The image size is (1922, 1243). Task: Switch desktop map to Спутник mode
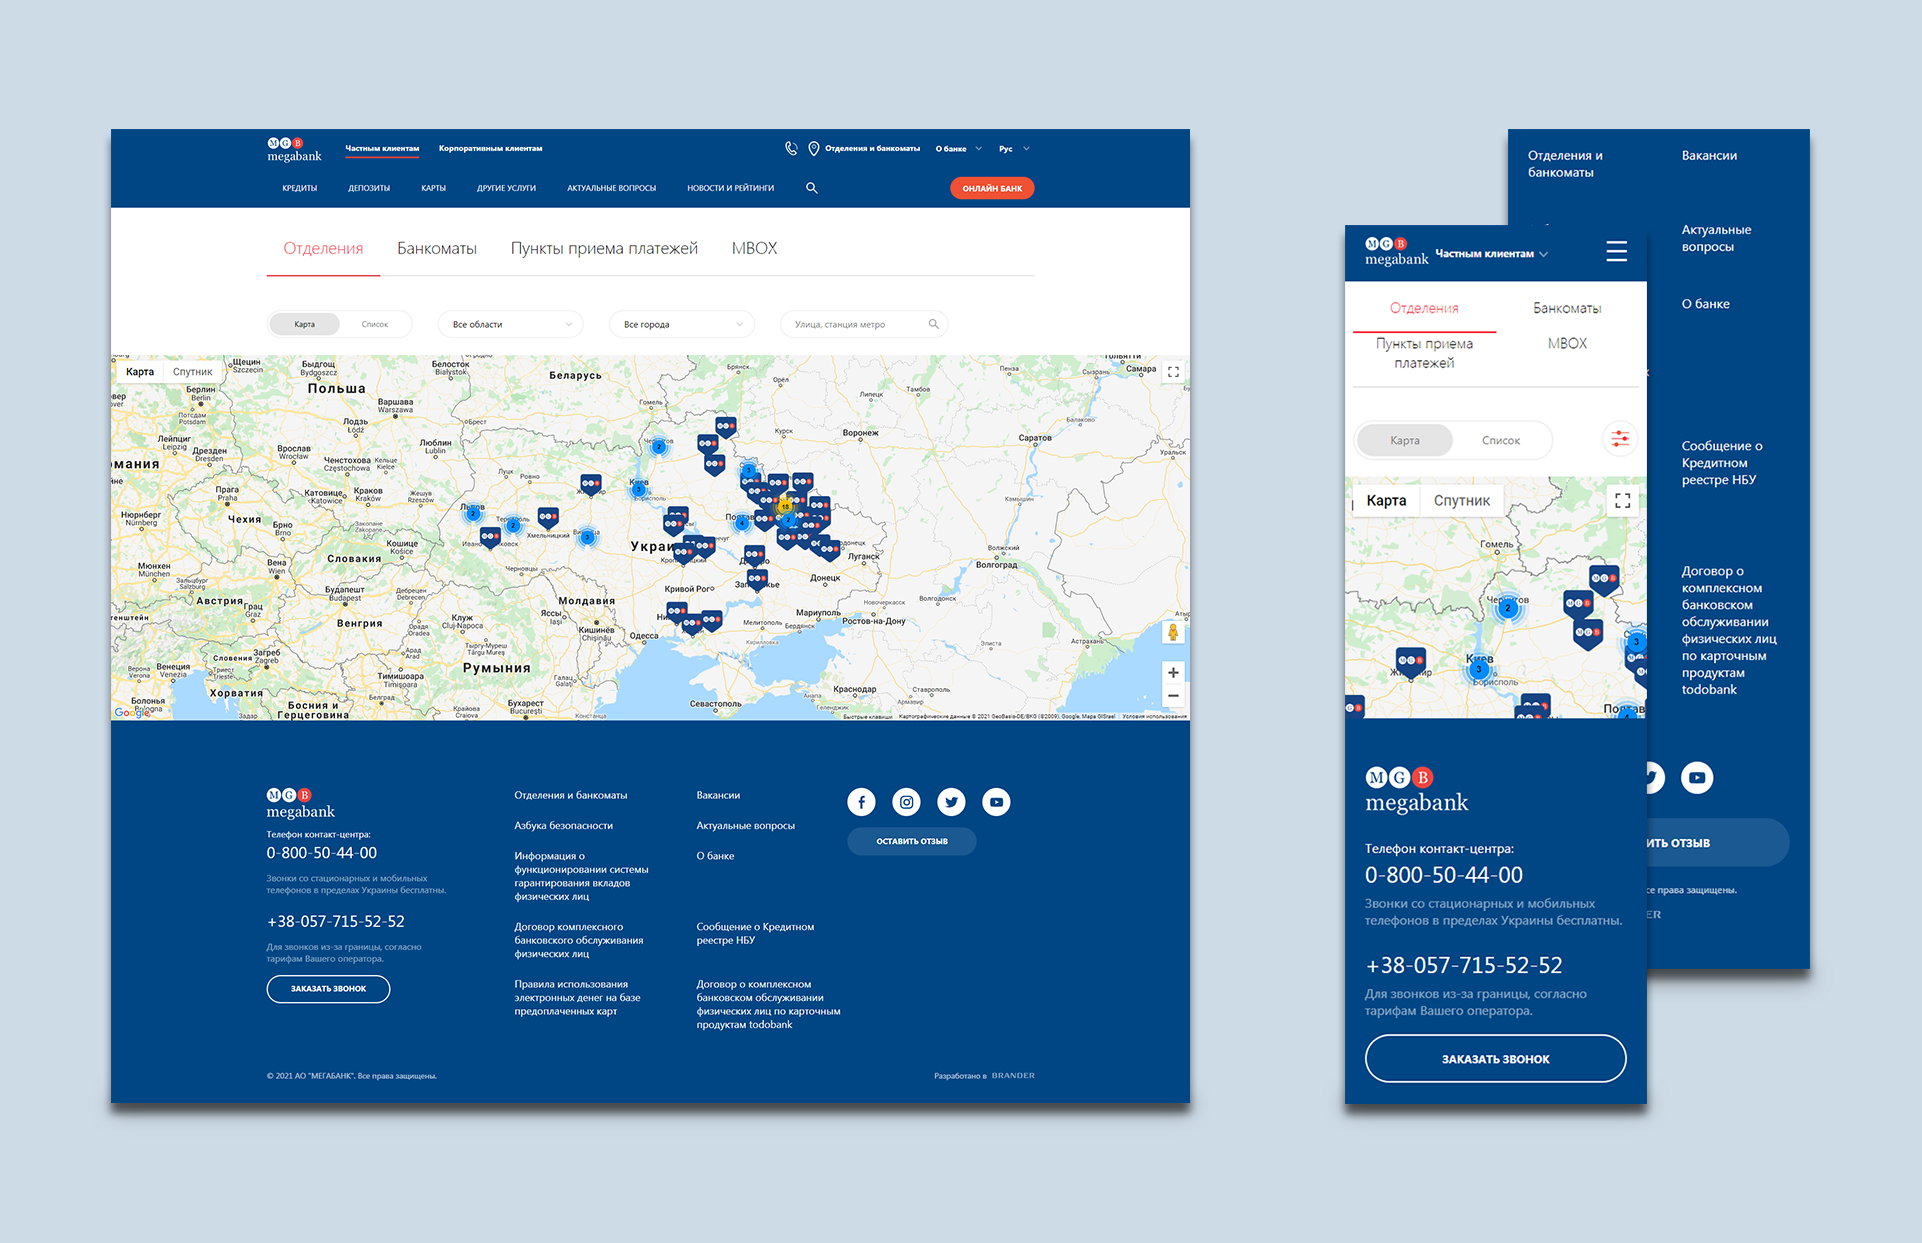(192, 372)
